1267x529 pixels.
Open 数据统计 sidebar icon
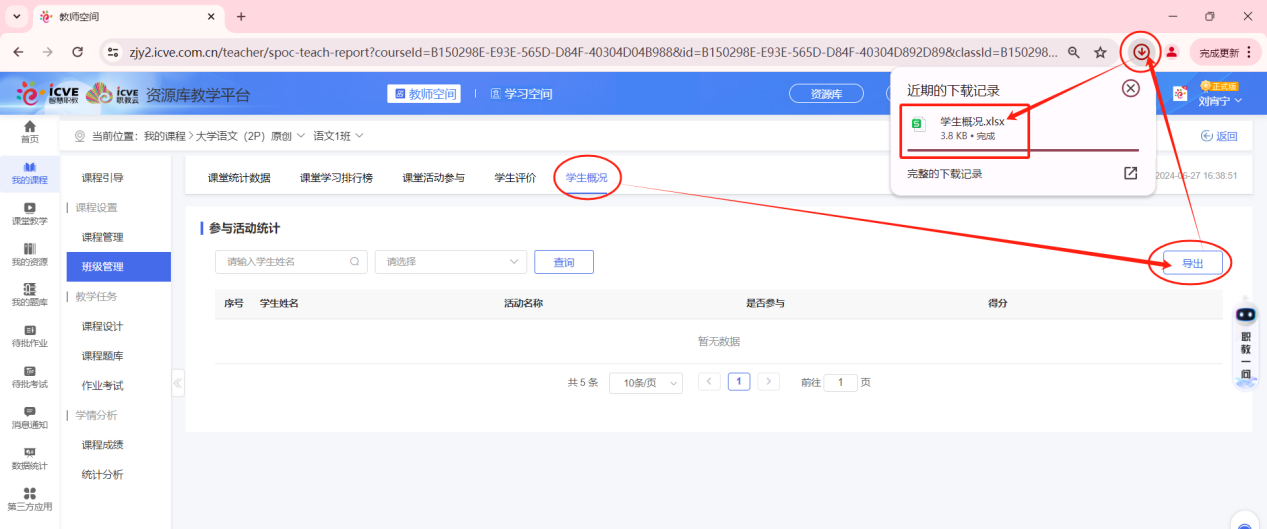pyautogui.click(x=29, y=458)
